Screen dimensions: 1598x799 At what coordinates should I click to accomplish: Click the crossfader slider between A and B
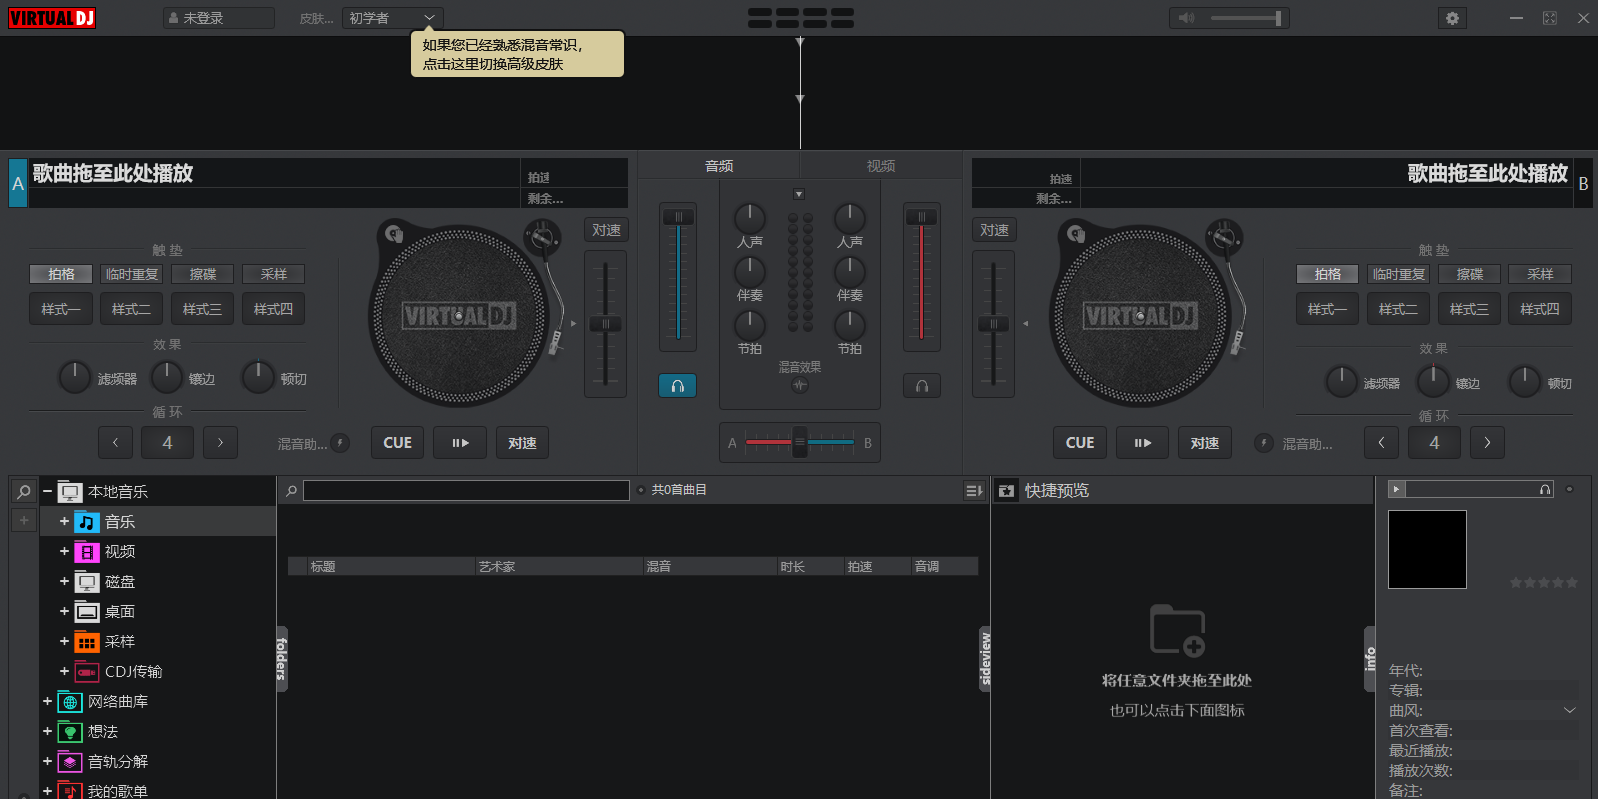pyautogui.click(x=800, y=442)
